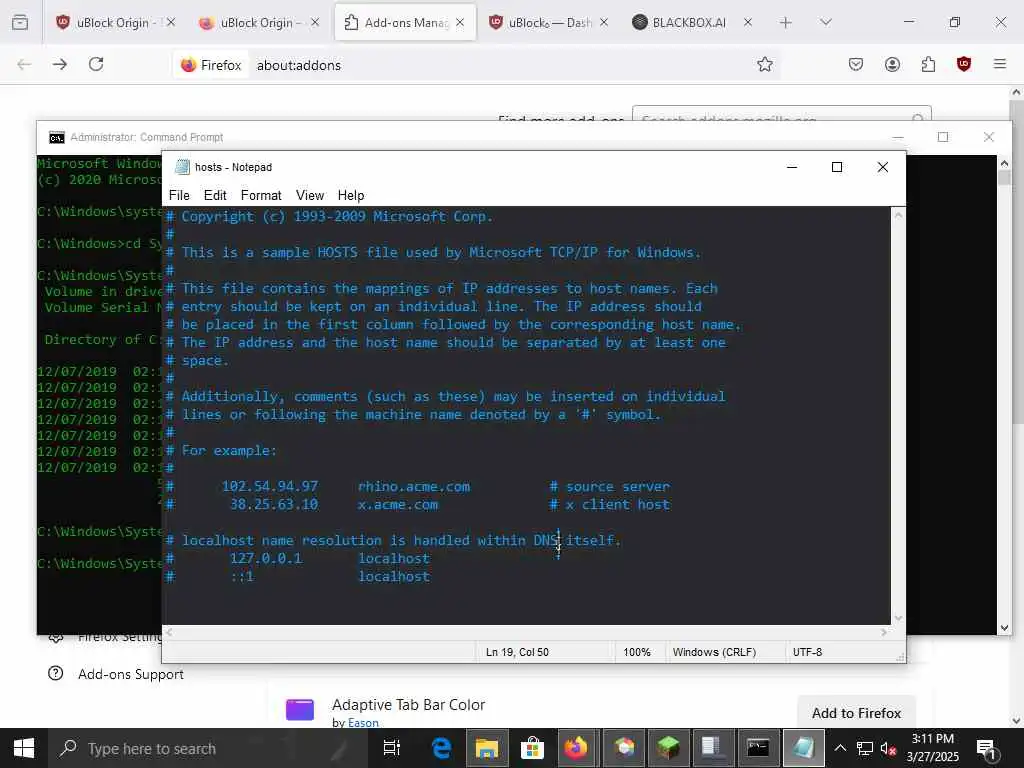
Task: Open Notepad's Help menu
Action: tap(351, 195)
